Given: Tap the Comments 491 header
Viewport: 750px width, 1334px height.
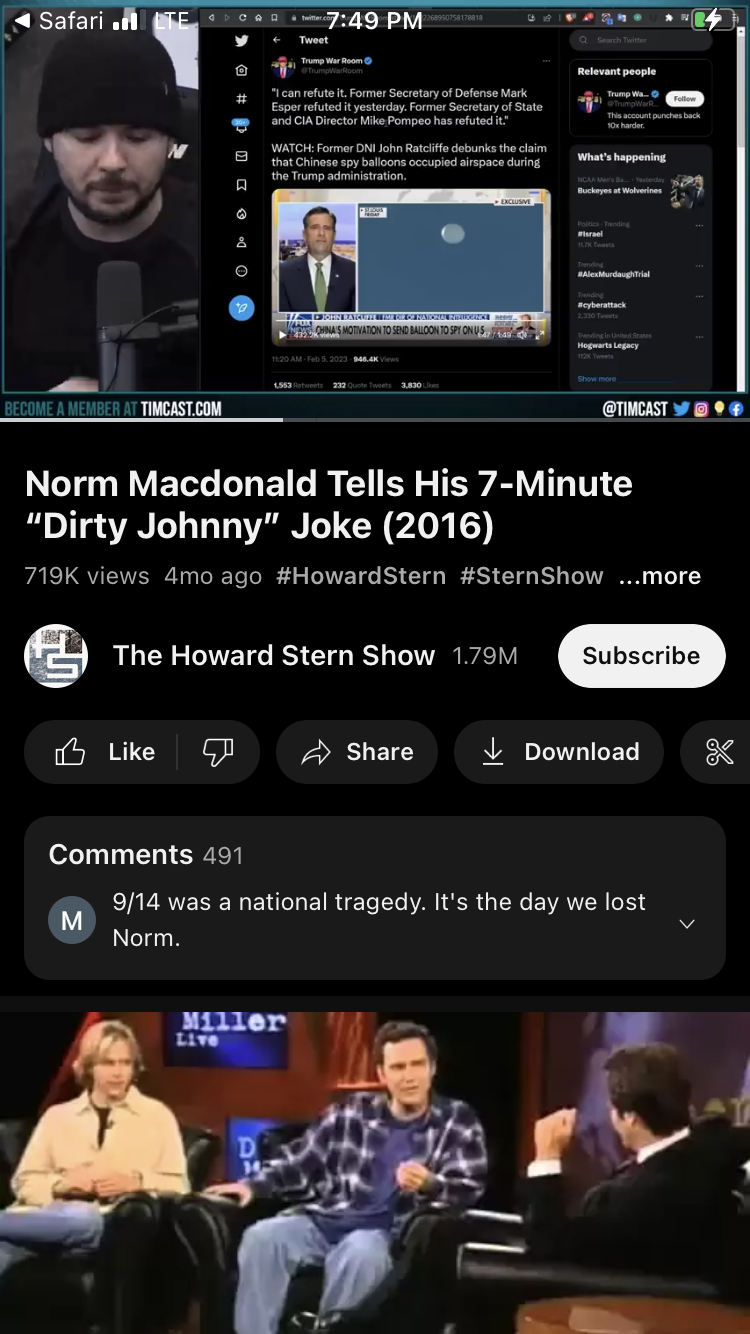Looking at the screenshot, I should (x=146, y=855).
